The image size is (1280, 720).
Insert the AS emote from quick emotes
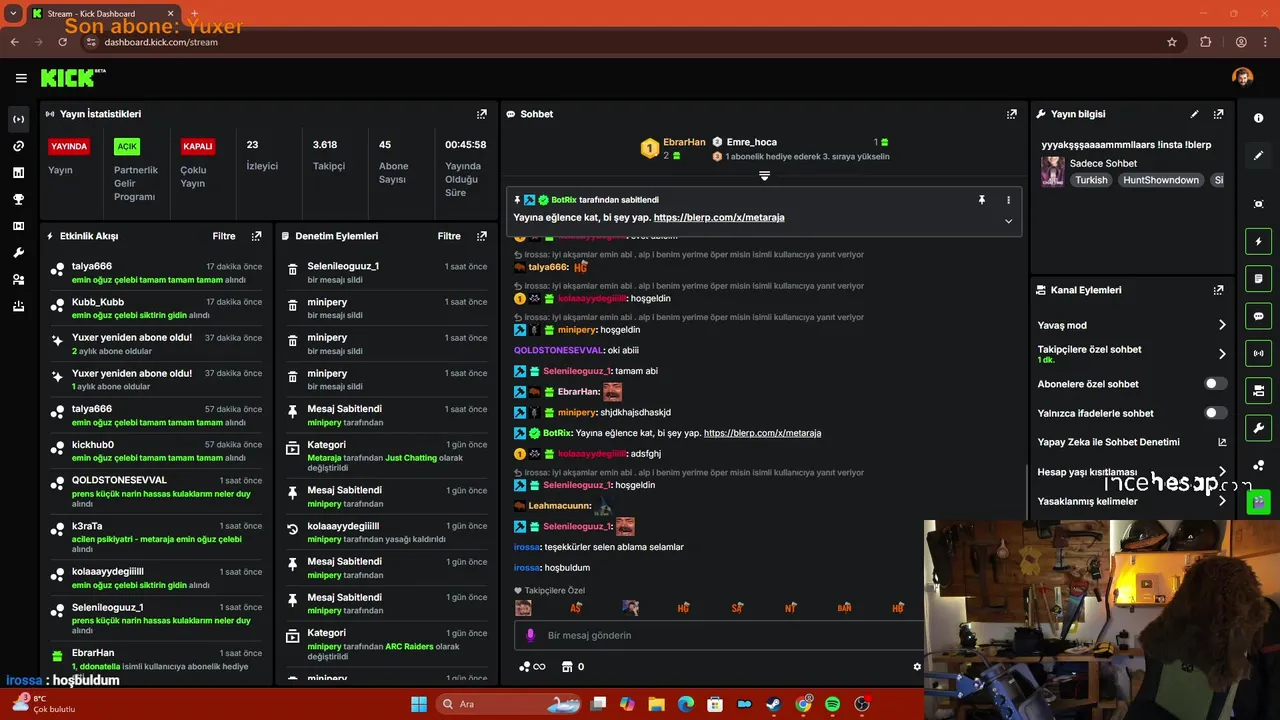coord(576,607)
